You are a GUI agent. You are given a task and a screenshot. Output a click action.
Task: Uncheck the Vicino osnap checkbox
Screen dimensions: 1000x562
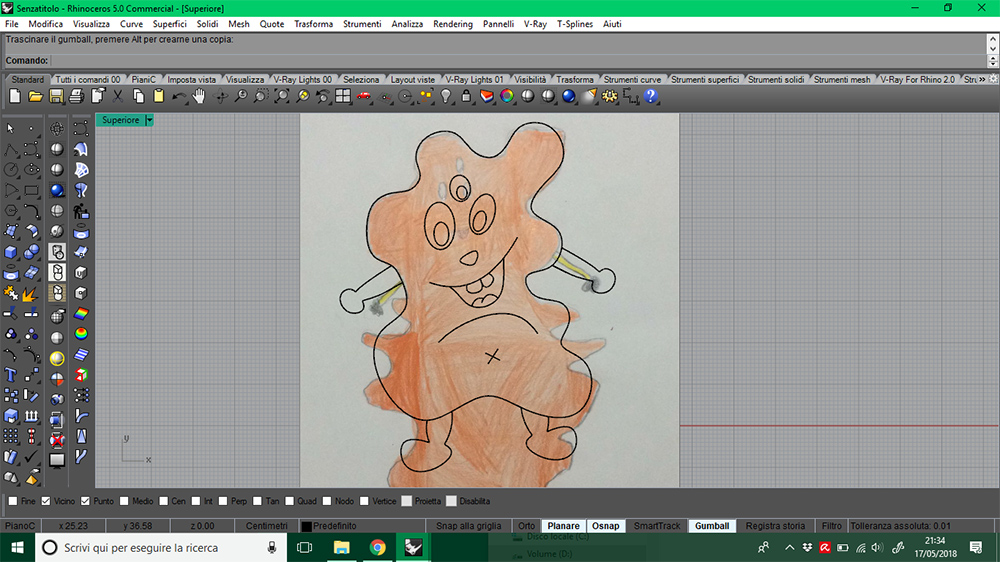point(47,501)
